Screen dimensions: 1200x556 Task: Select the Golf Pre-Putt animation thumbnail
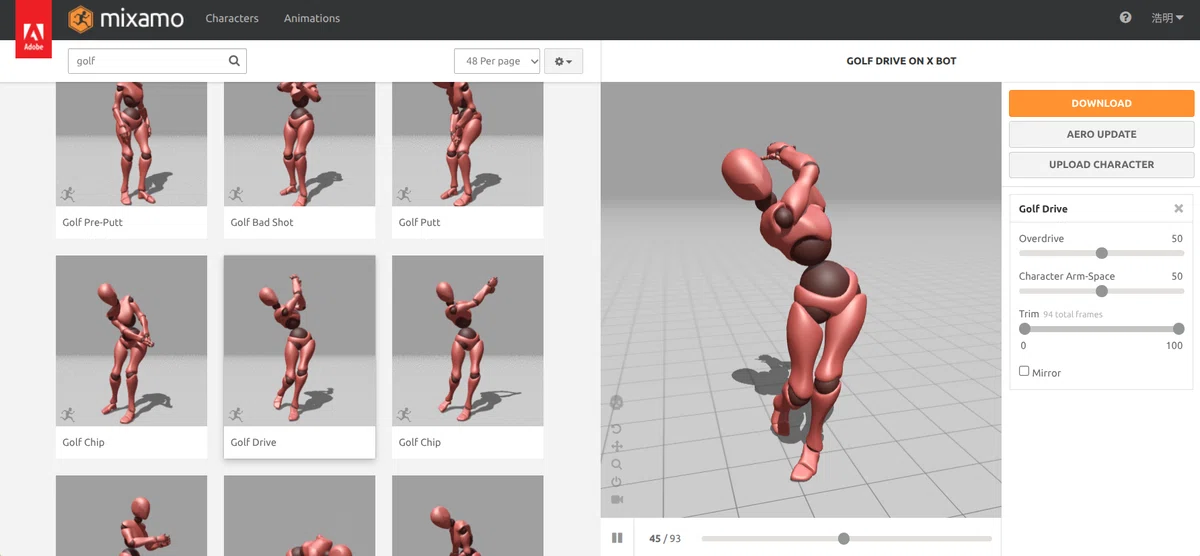pyautogui.click(x=131, y=144)
